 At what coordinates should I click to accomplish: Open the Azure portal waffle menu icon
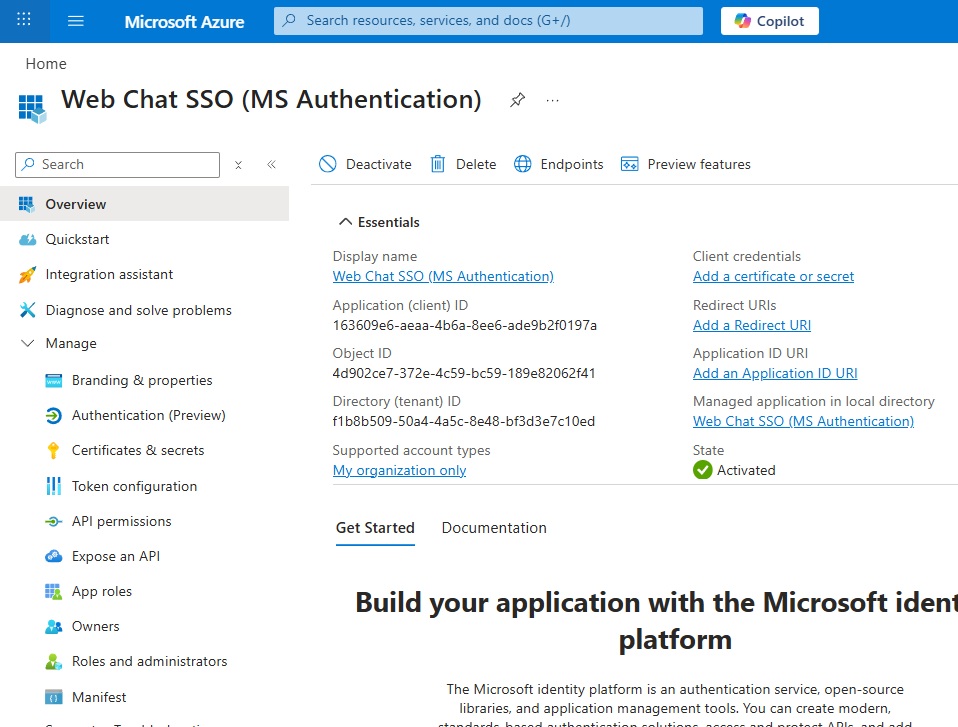click(24, 20)
